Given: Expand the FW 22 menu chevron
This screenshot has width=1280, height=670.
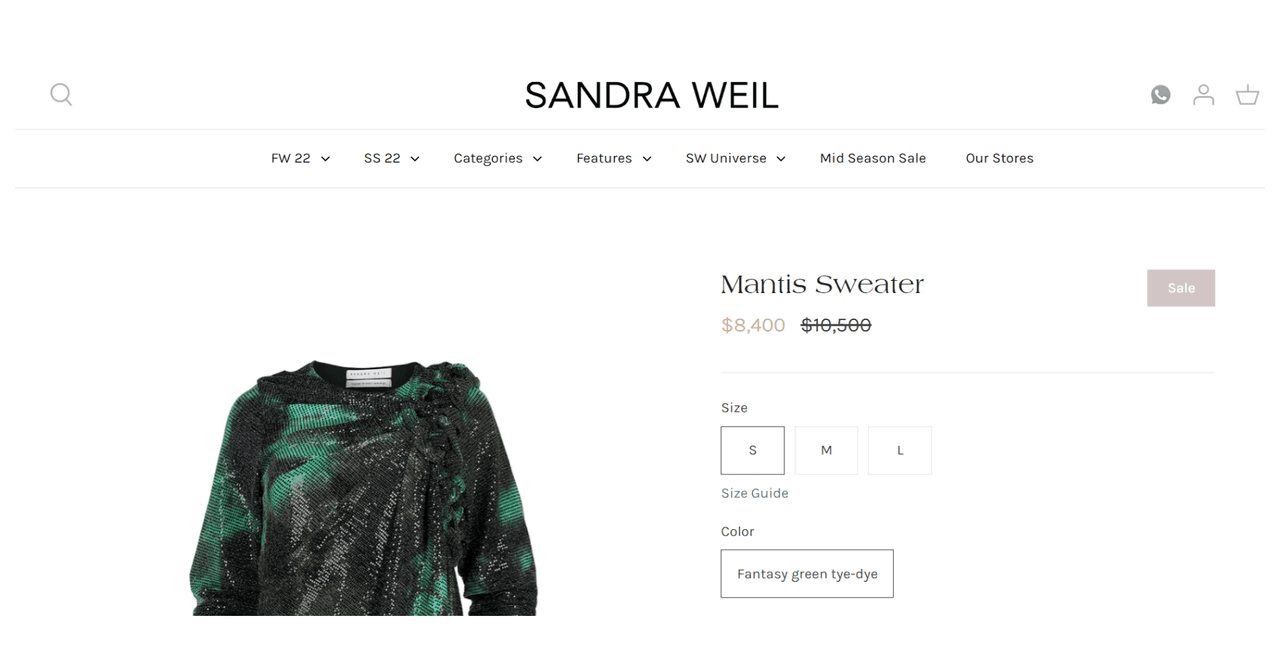Looking at the screenshot, I should [x=325, y=159].
